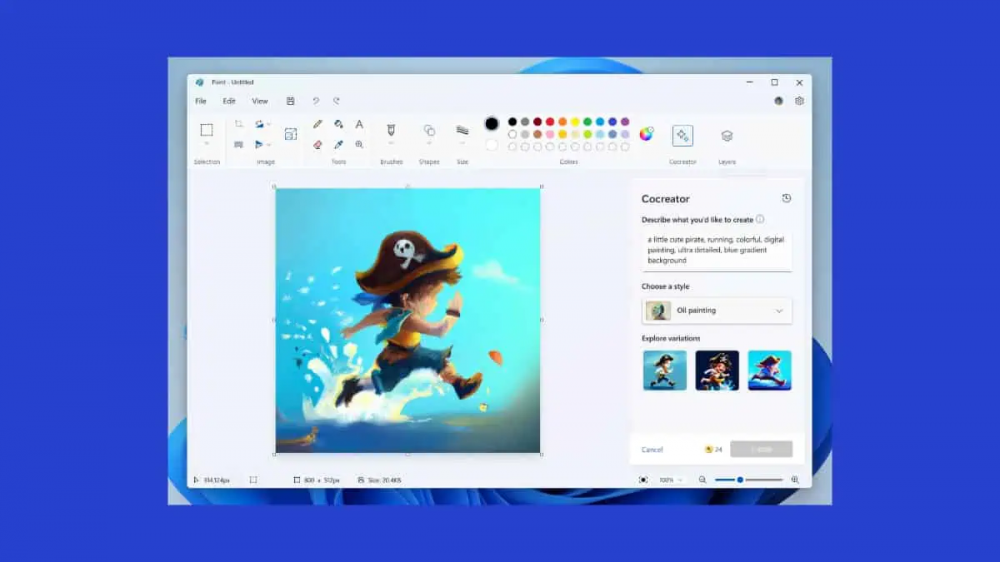
Task: Select the Eraser tool
Action: [318, 145]
